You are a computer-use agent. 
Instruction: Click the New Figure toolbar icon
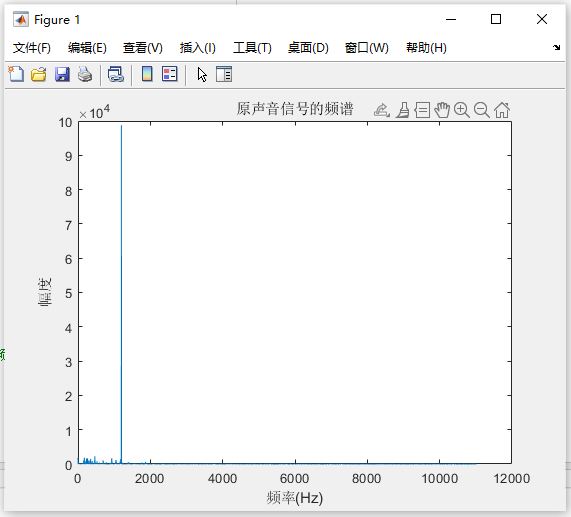coord(16,74)
